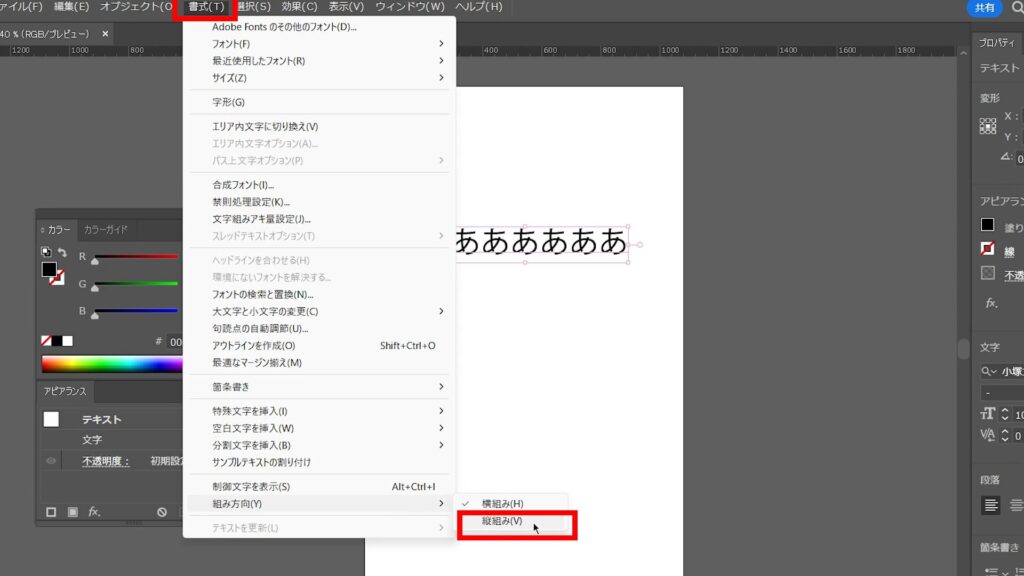The image size is (1024, 576).
Task: Expand the フォント(F) submenu
Action: [x=320, y=44]
